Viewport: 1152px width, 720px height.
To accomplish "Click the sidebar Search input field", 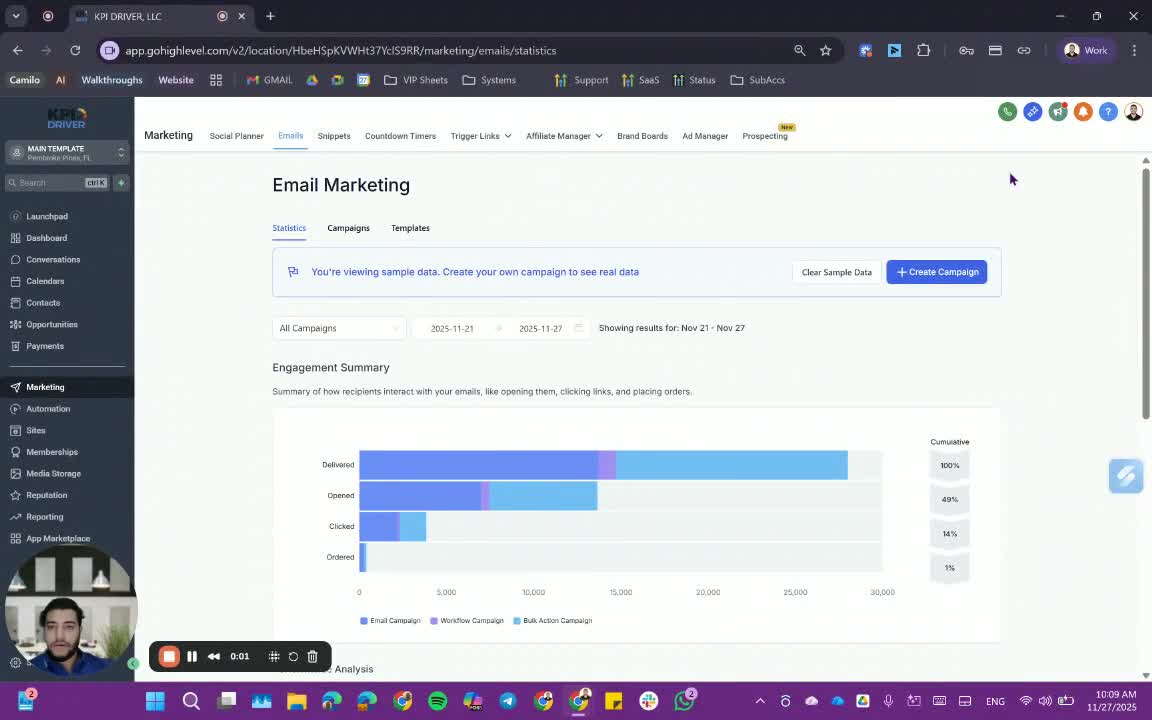I will [57, 183].
